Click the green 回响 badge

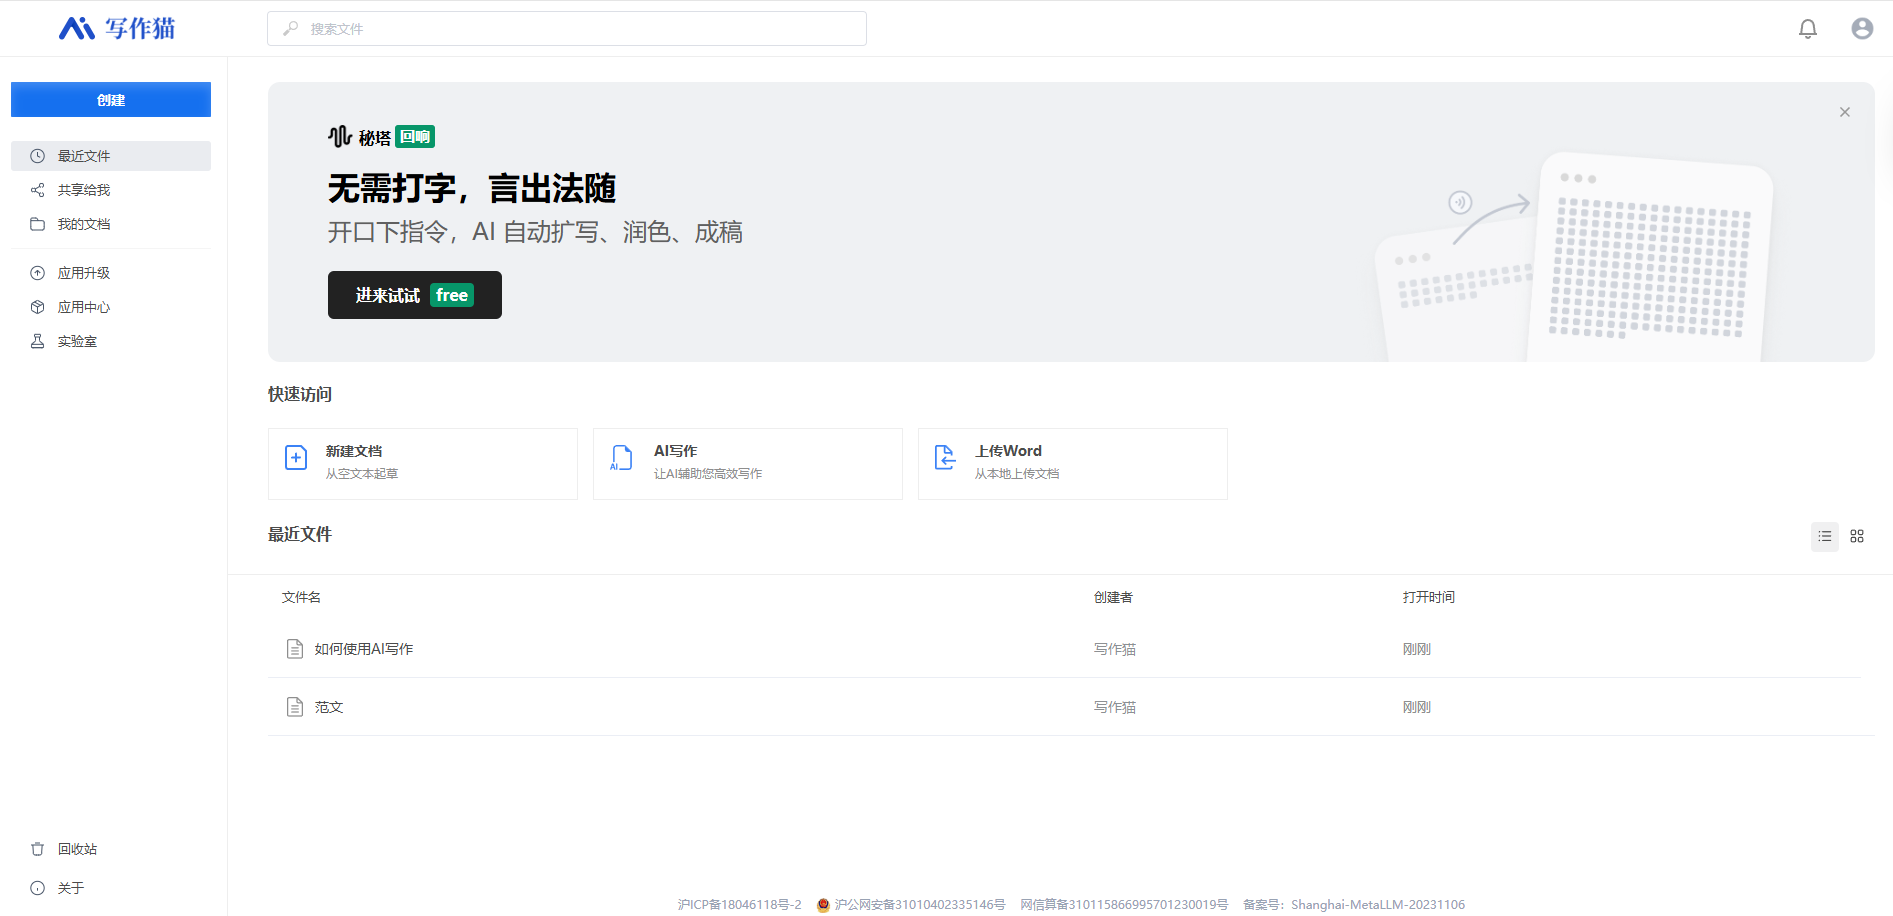pyautogui.click(x=415, y=137)
